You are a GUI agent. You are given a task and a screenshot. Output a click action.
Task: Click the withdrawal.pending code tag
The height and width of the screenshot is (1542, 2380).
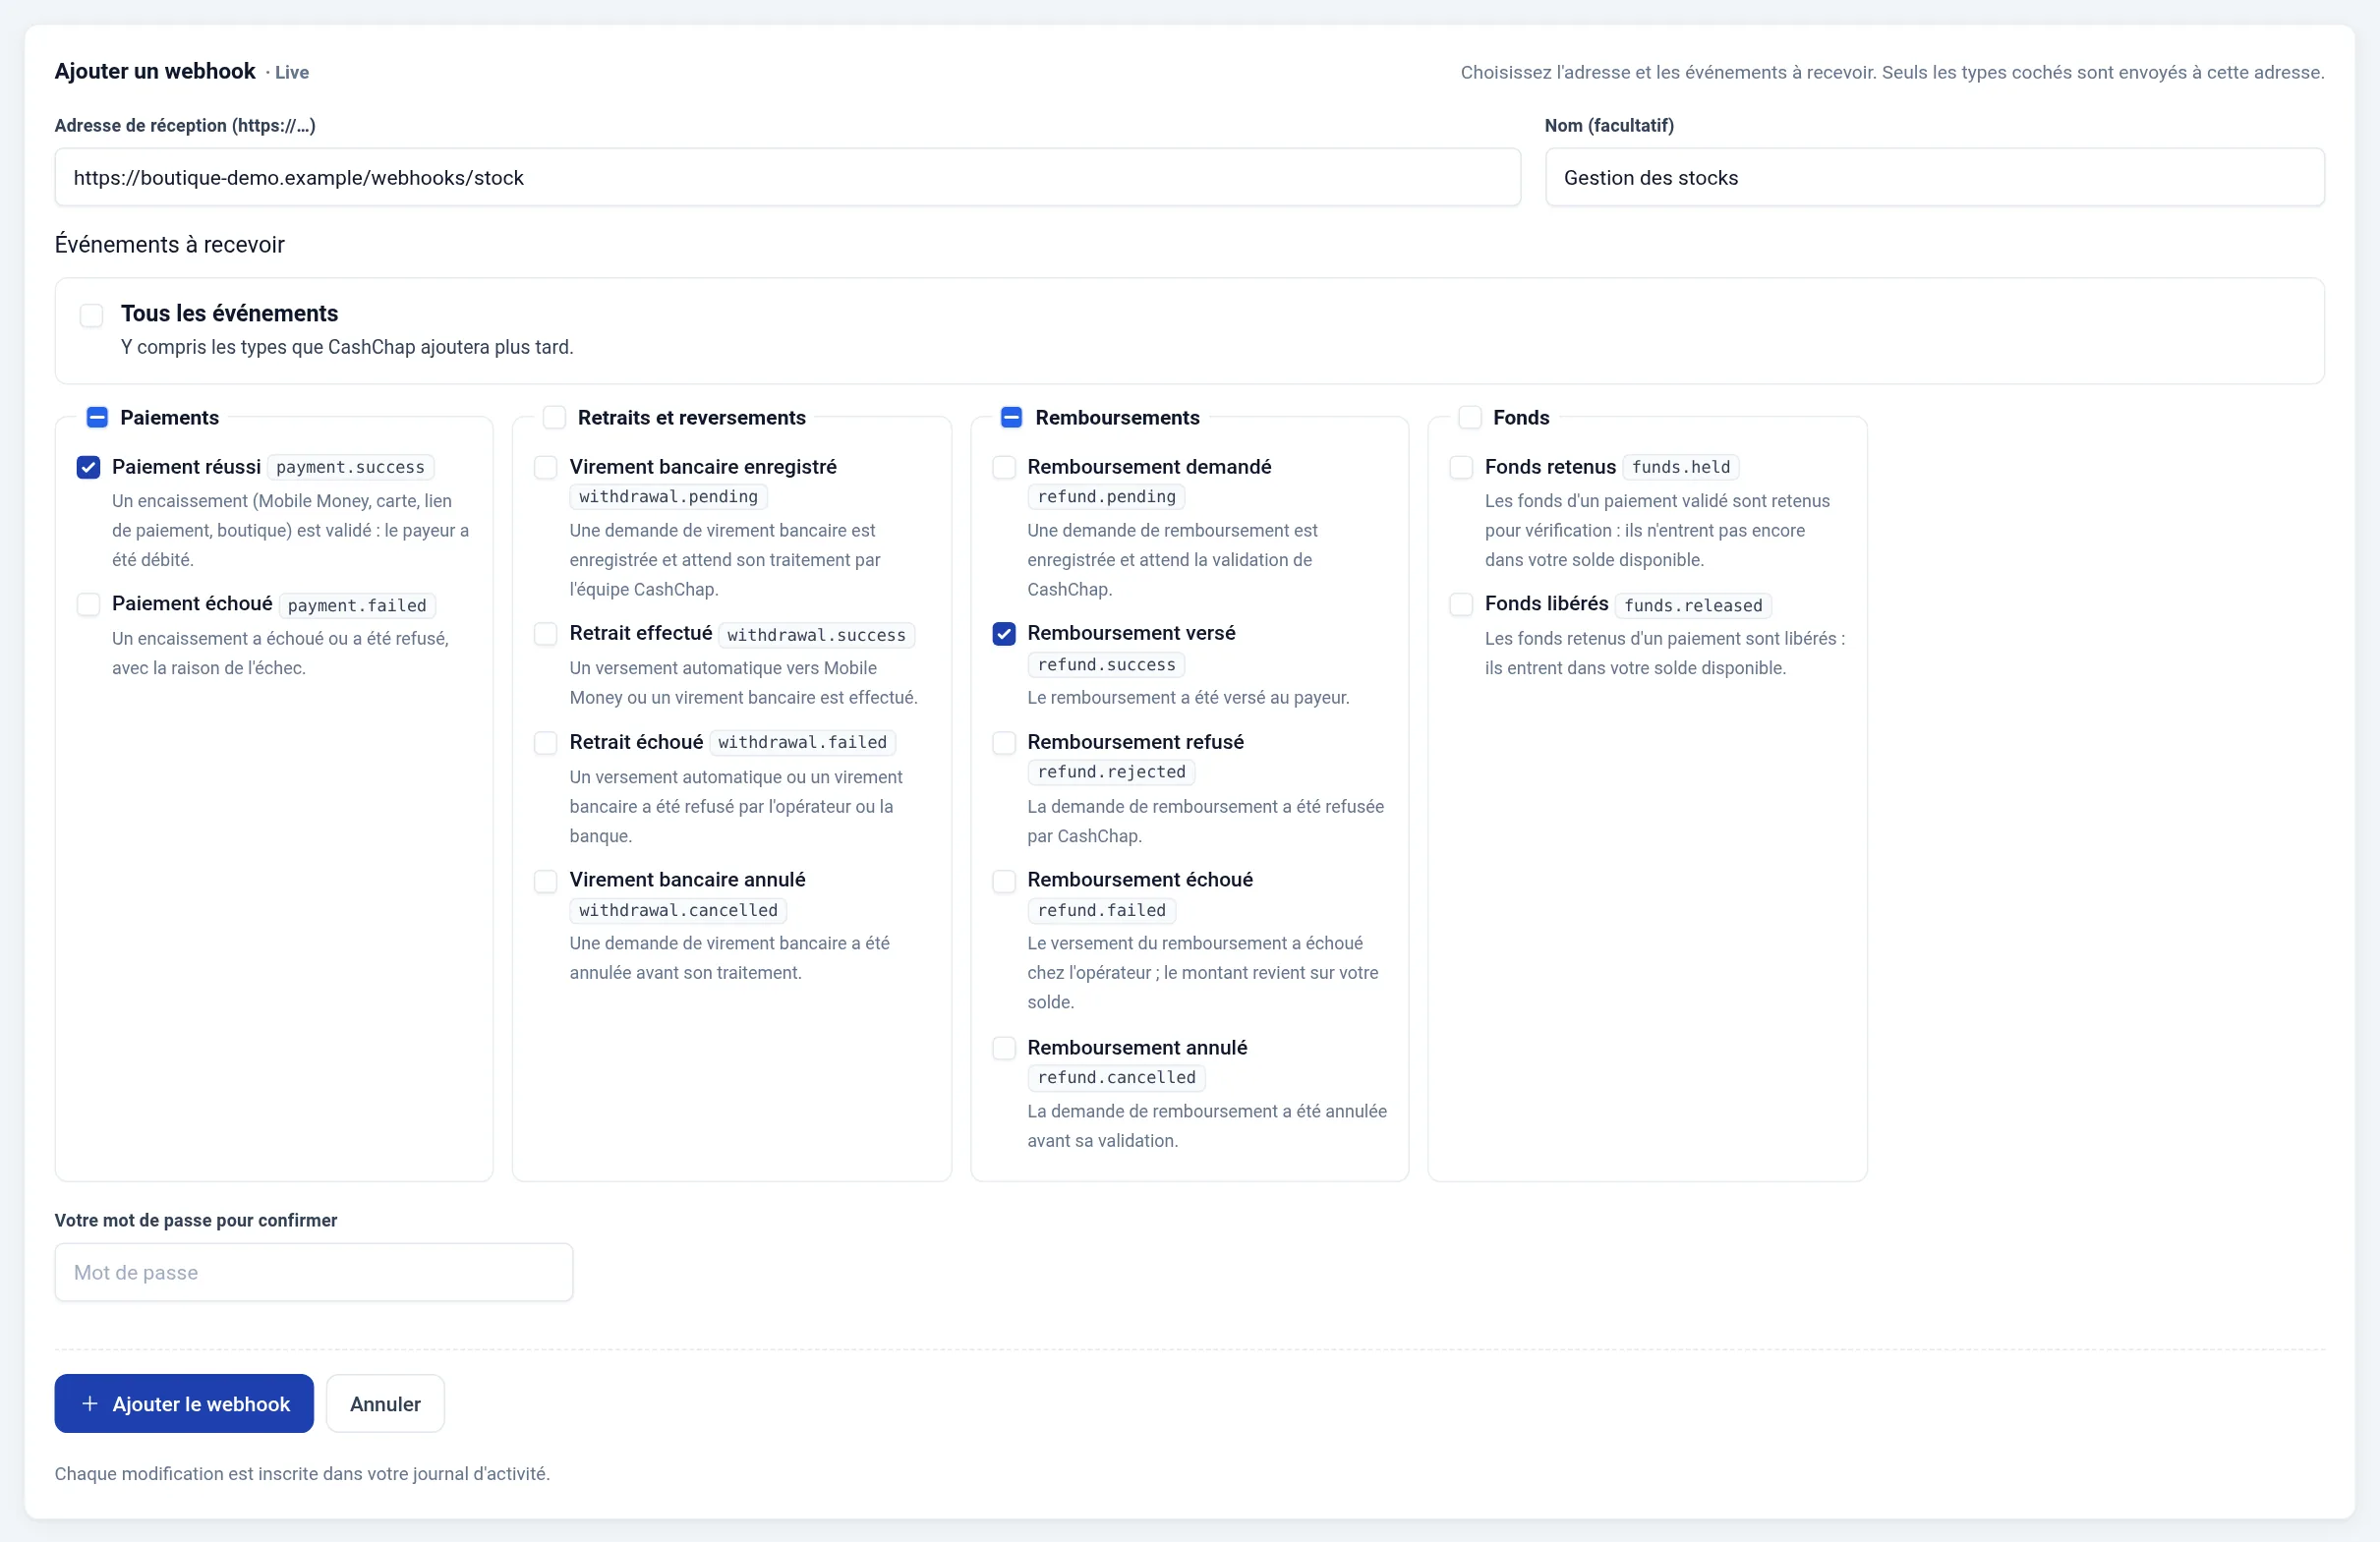pyautogui.click(x=668, y=496)
